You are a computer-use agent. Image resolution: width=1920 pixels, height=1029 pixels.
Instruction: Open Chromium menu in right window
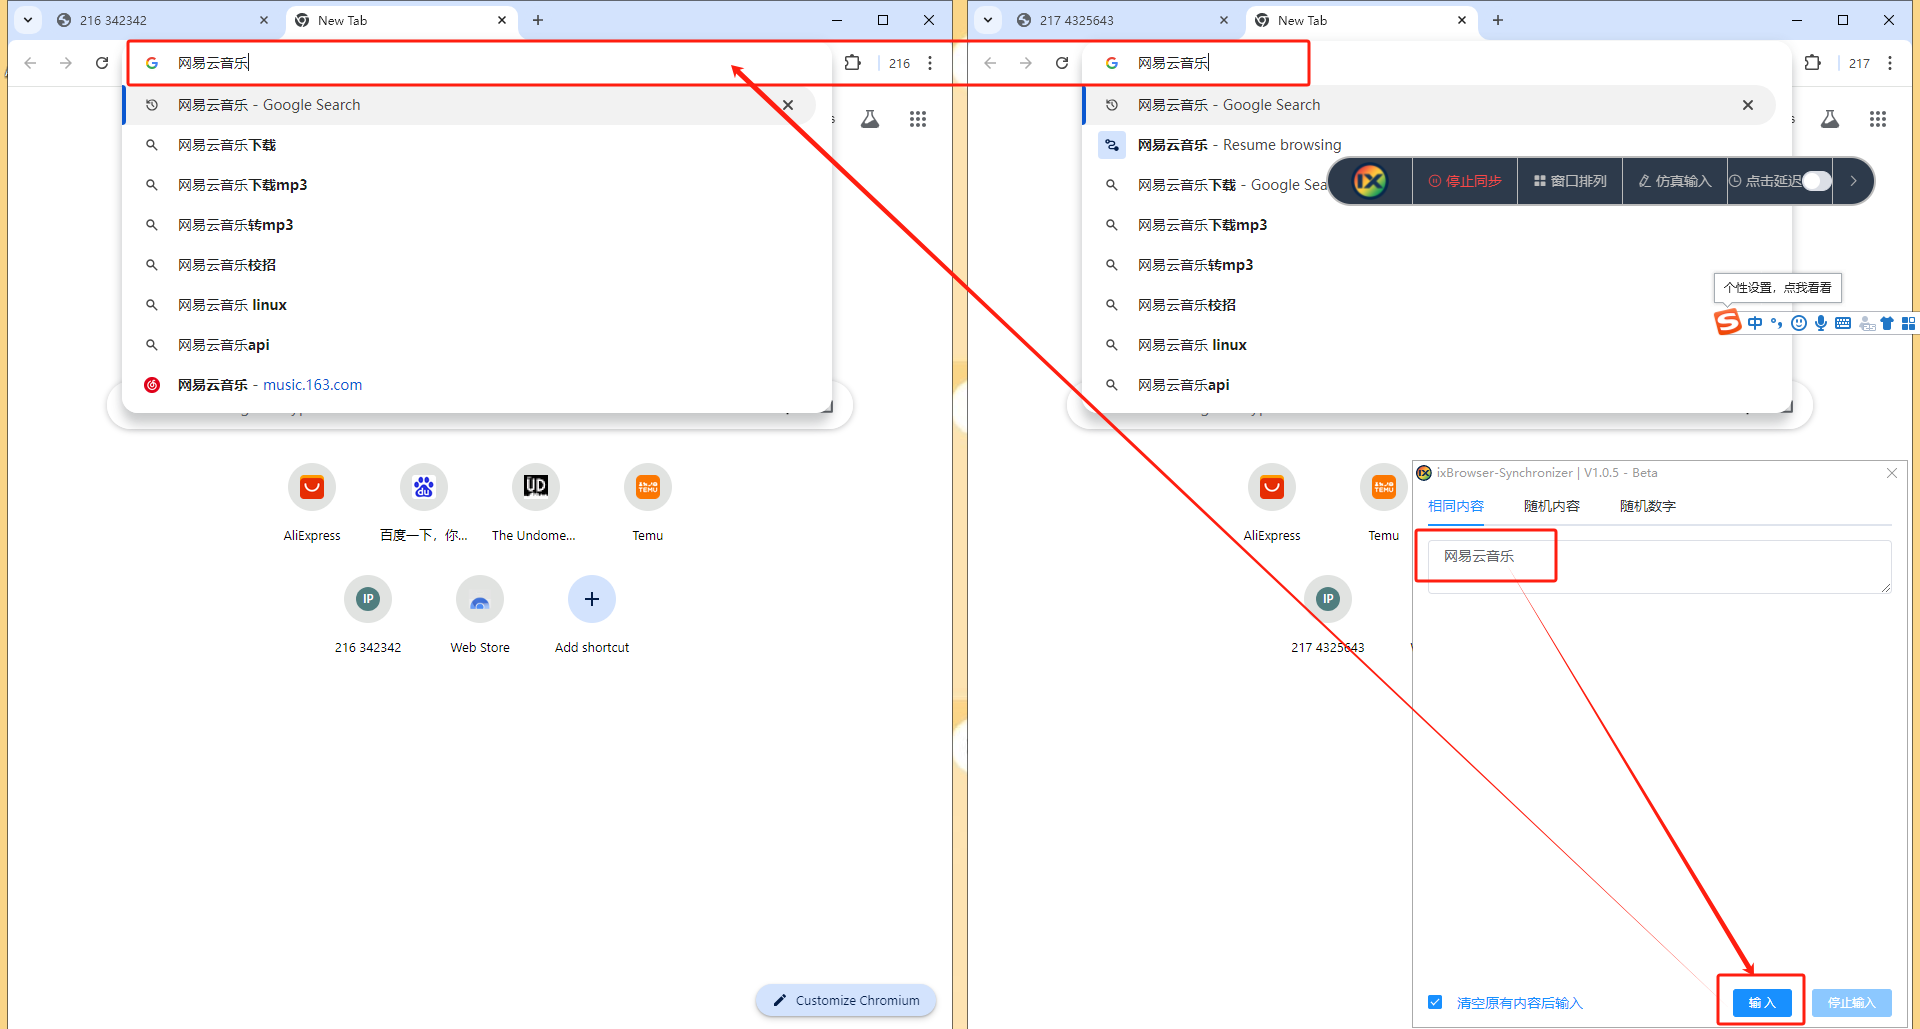pos(1890,63)
